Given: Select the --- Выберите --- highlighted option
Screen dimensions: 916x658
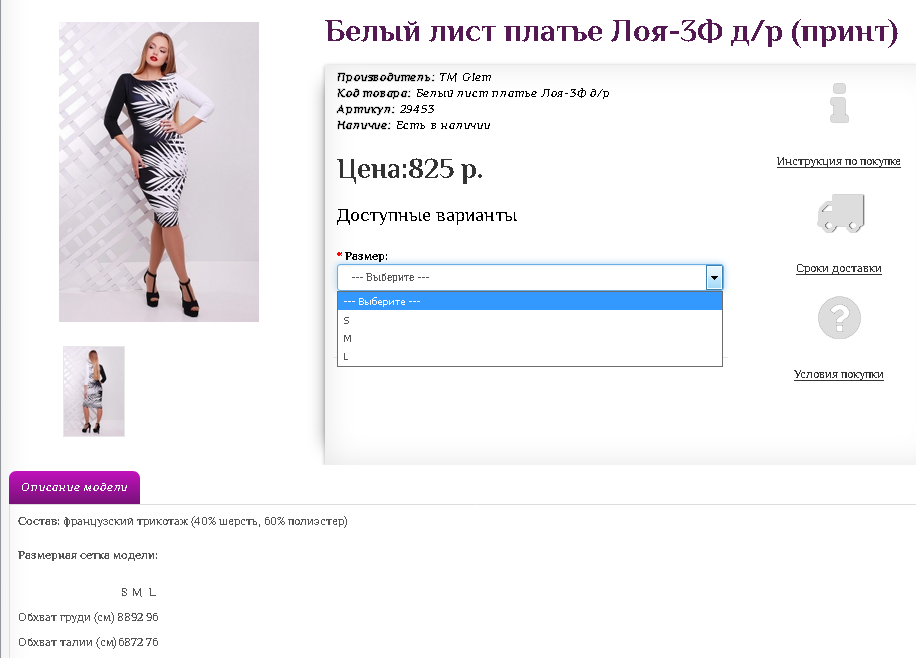Looking at the screenshot, I should tap(530, 302).
